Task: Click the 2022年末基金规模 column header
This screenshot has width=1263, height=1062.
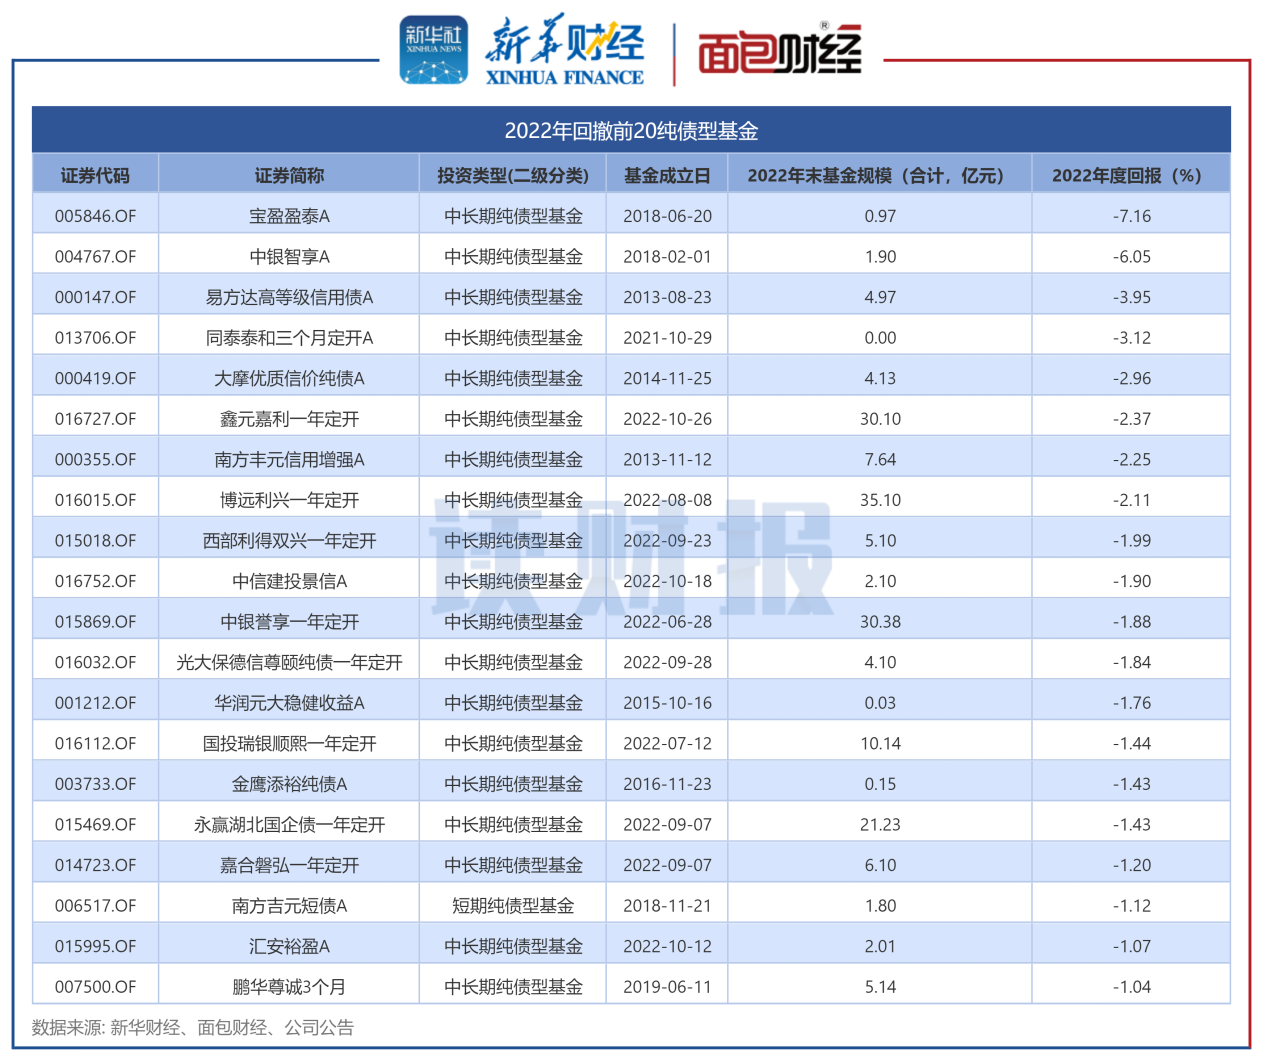Action: pyautogui.click(x=880, y=175)
